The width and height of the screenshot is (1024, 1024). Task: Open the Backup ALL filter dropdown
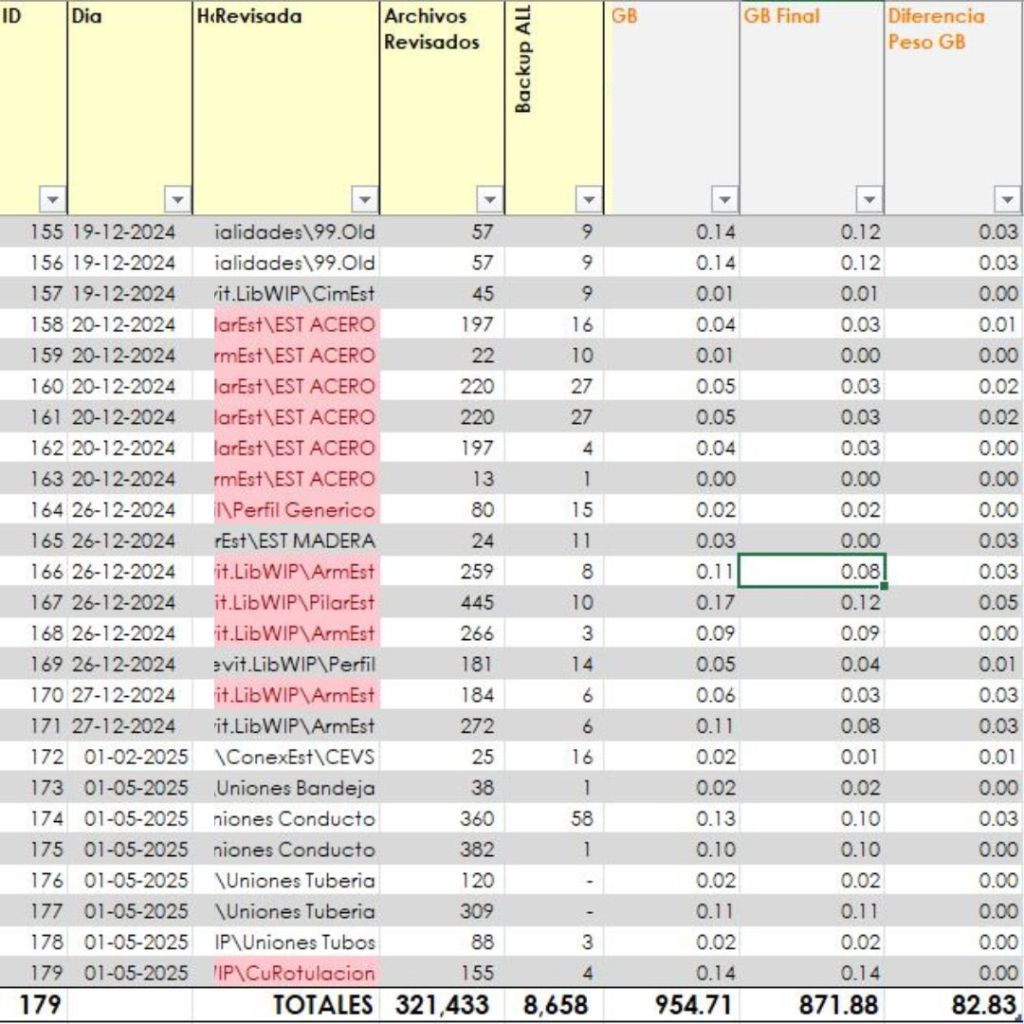click(590, 200)
